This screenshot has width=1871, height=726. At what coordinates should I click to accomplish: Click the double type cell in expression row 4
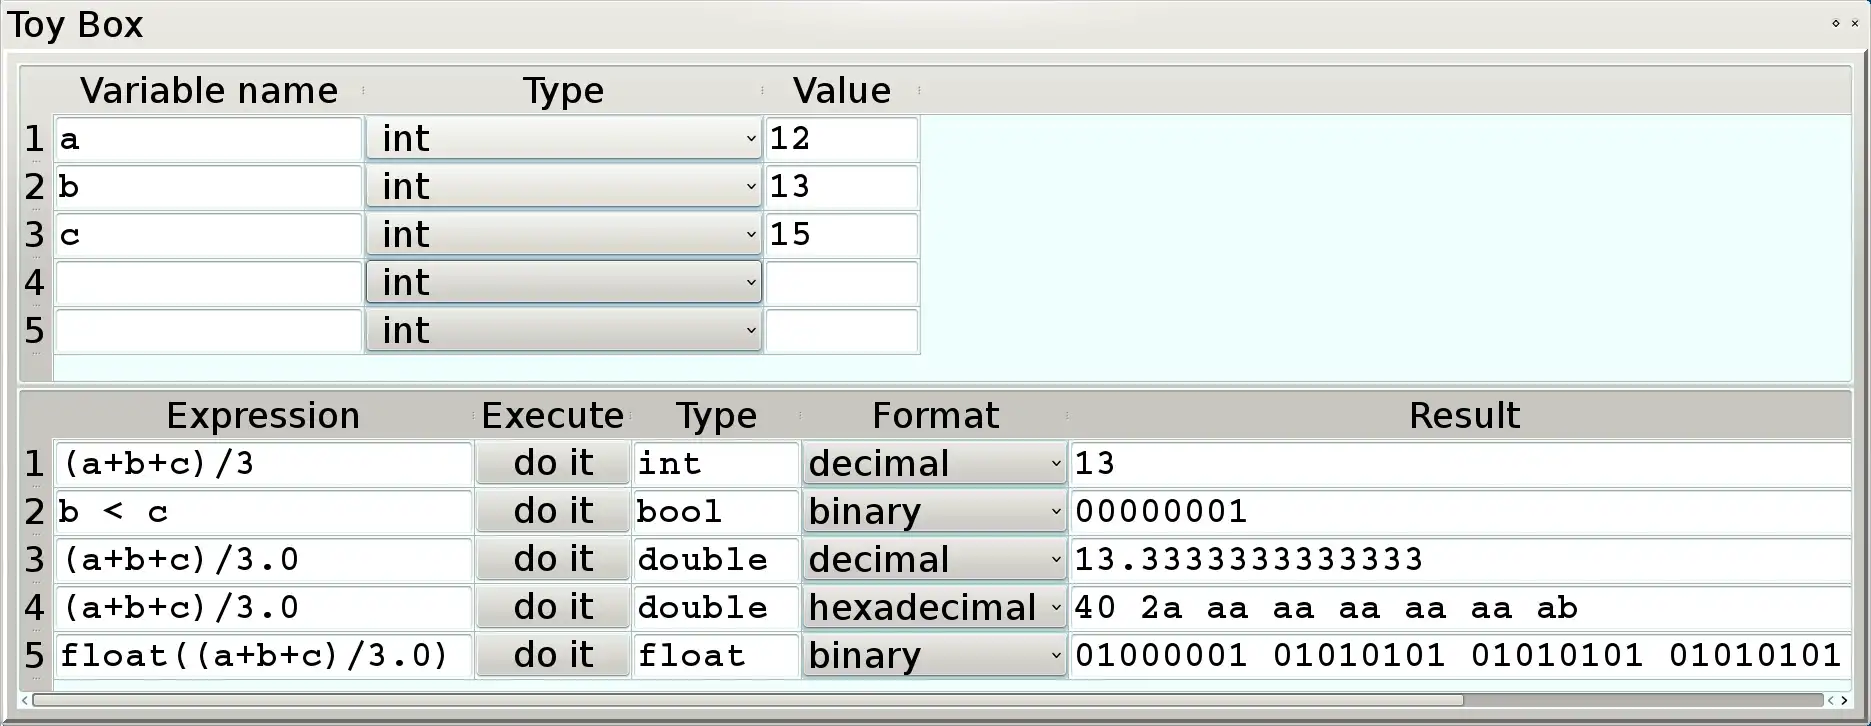click(716, 607)
